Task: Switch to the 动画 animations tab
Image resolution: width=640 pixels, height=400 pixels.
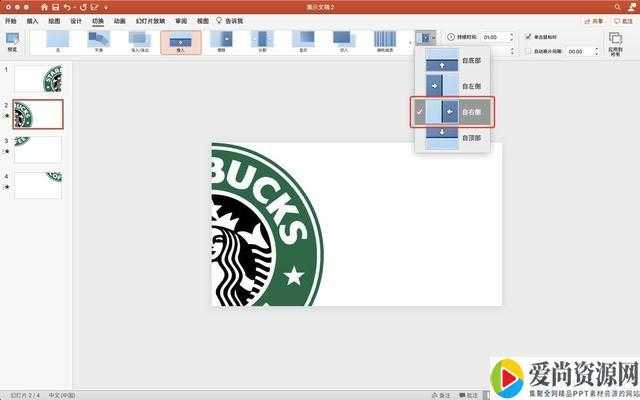Action: 120,20
